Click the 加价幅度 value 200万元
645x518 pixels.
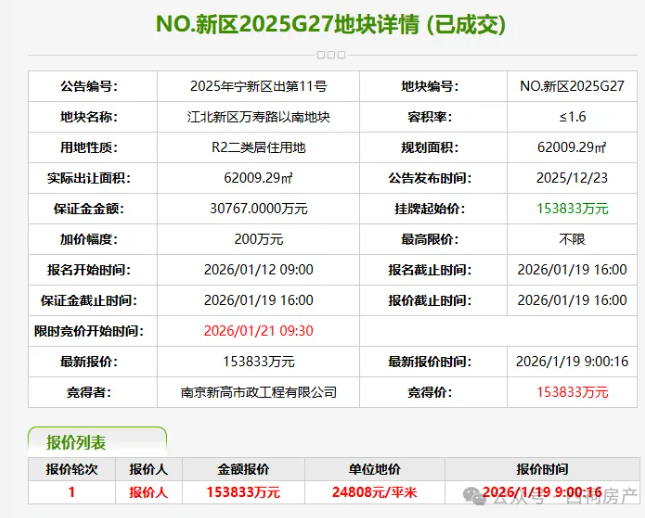click(x=258, y=239)
